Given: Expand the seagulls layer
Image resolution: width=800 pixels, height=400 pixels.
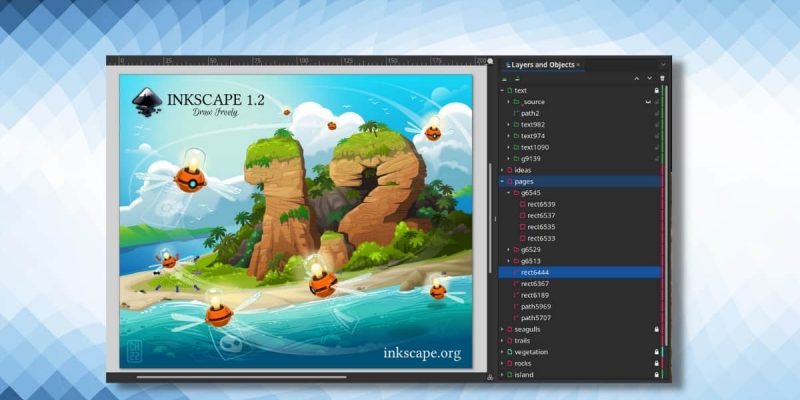Looking at the screenshot, I should click(502, 330).
